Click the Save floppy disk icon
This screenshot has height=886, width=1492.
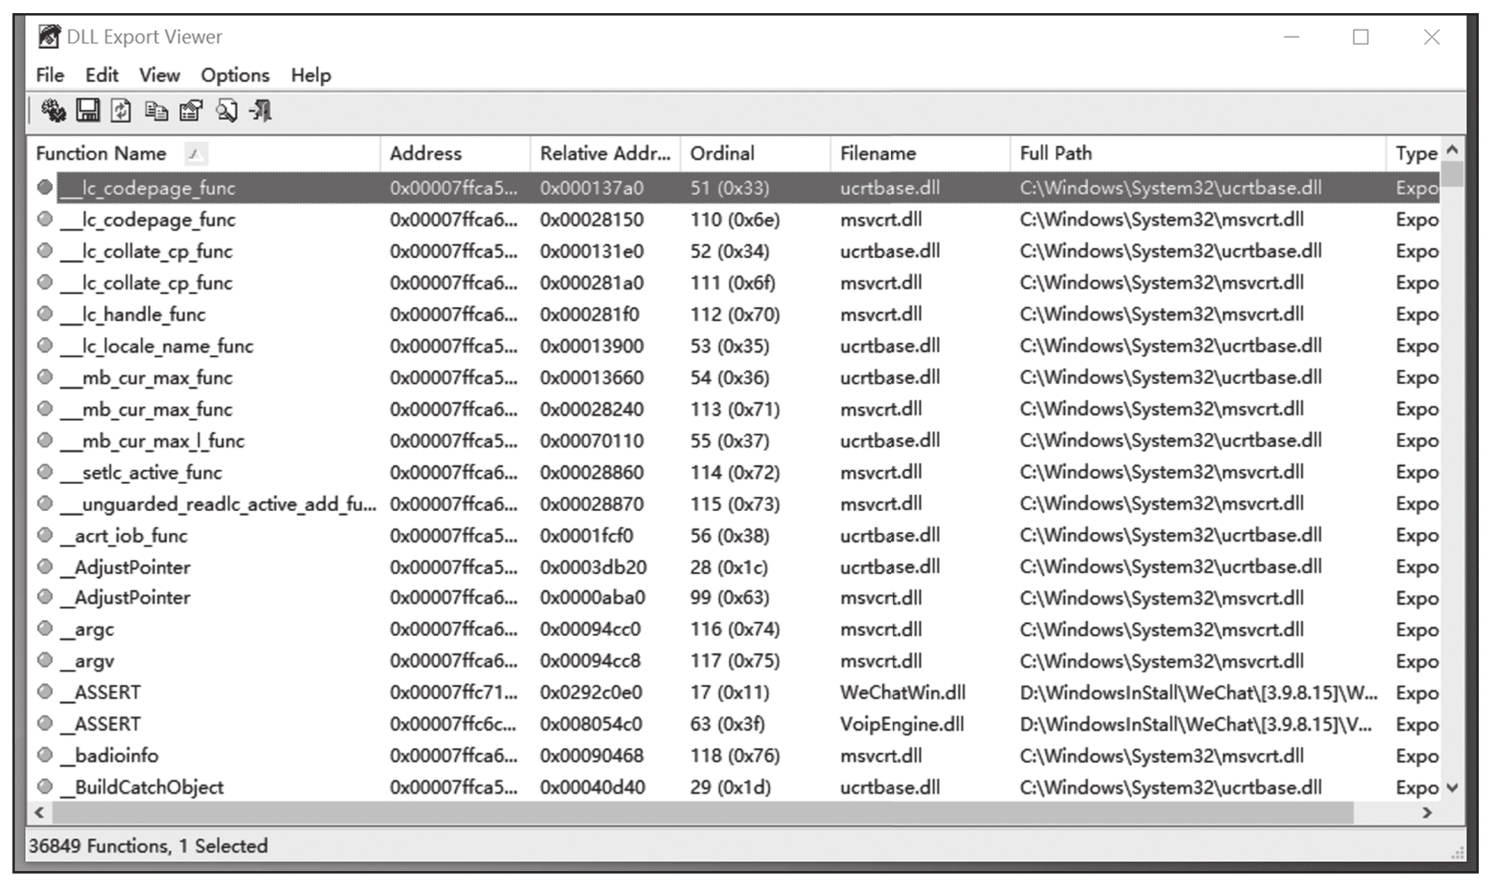coord(88,111)
